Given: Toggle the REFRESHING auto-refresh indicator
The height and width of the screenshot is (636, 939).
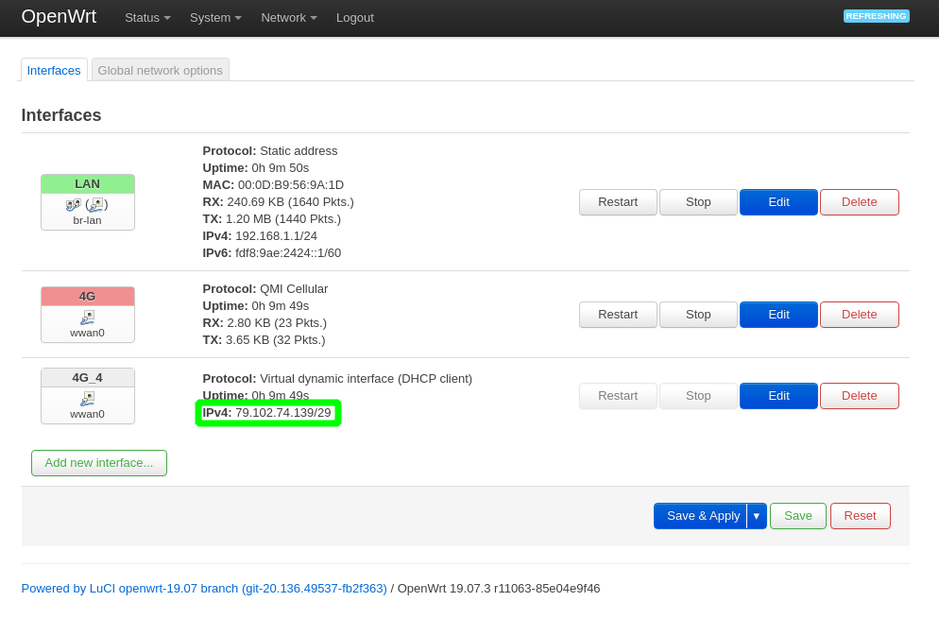Looking at the screenshot, I should pos(875,16).
